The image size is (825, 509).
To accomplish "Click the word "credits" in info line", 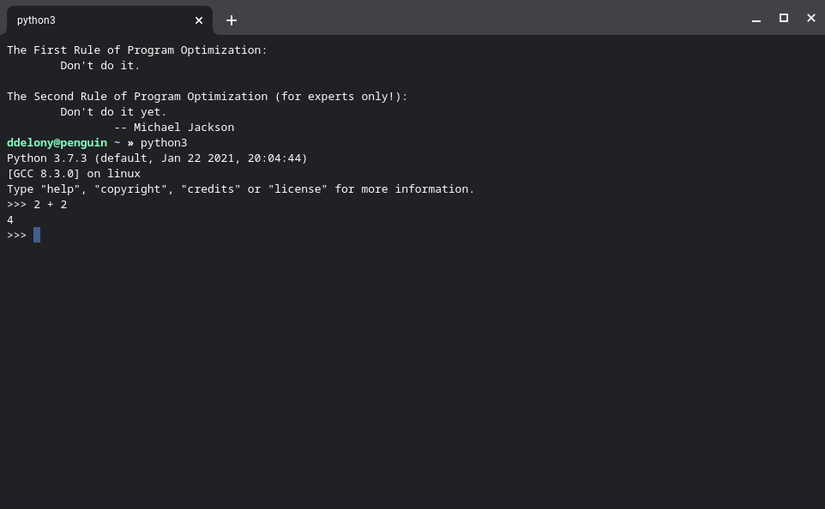I will pyautogui.click(x=207, y=189).
